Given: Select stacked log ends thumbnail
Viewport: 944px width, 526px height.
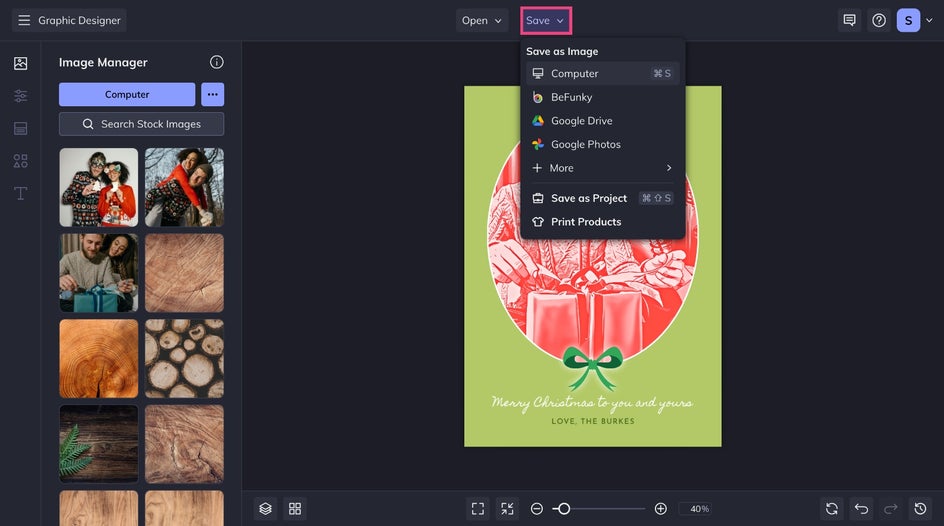Looking at the screenshot, I should coord(184,358).
